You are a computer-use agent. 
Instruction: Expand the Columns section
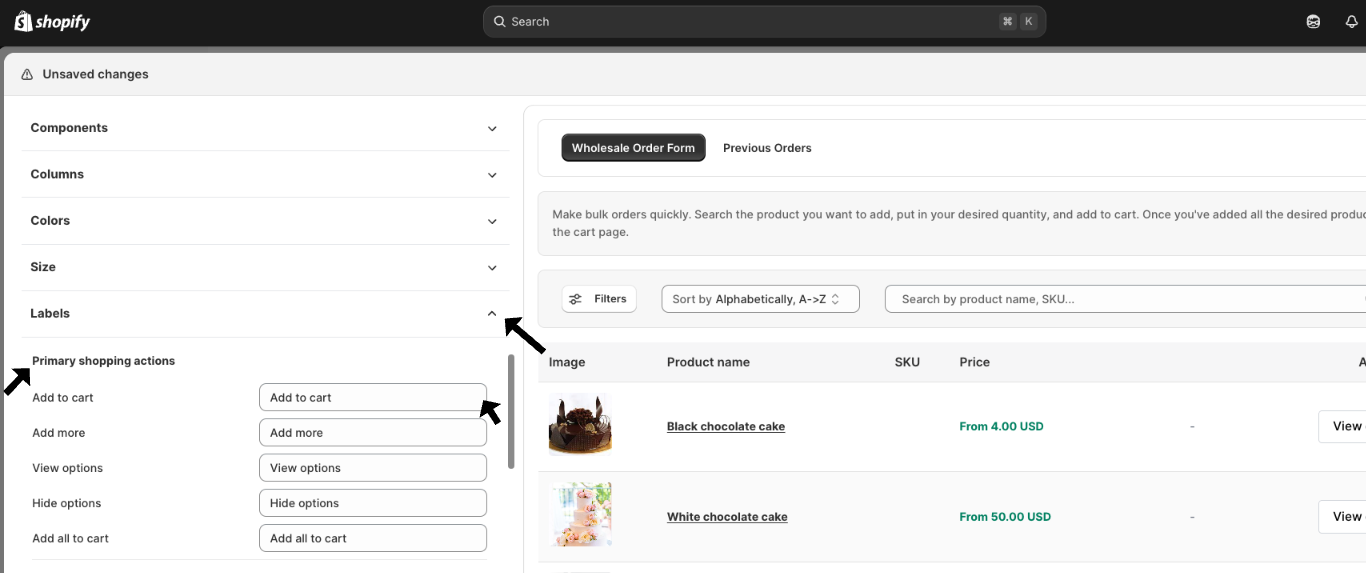(491, 175)
